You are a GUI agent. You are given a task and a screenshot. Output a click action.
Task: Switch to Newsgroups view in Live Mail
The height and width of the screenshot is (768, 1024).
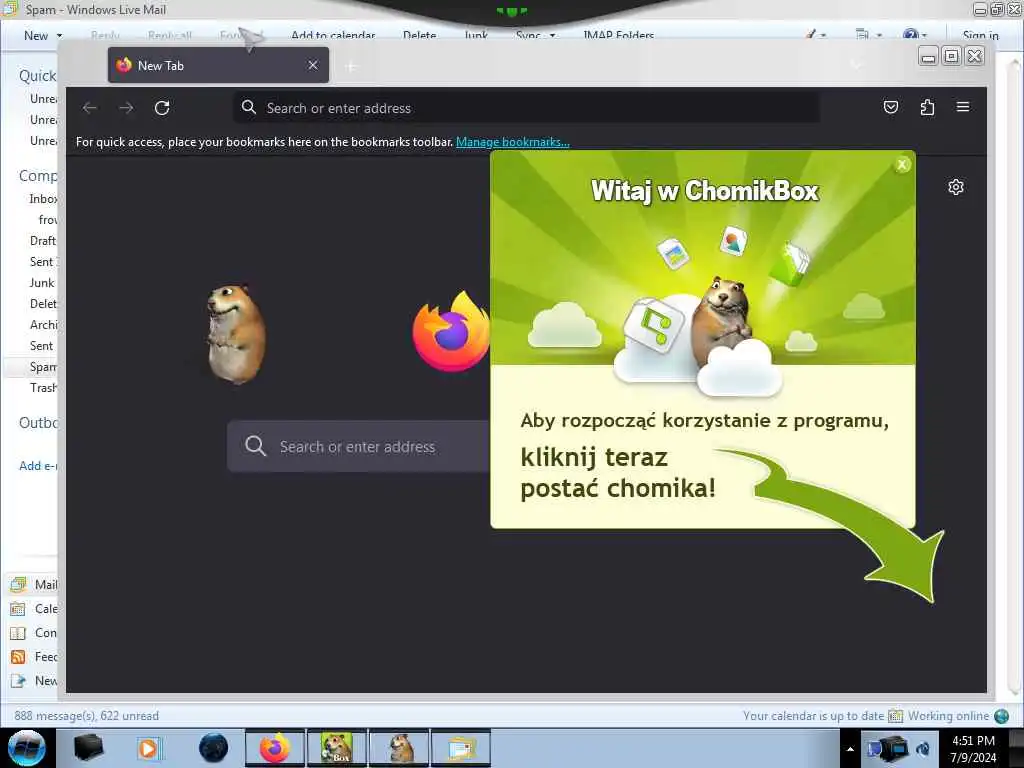(x=34, y=681)
